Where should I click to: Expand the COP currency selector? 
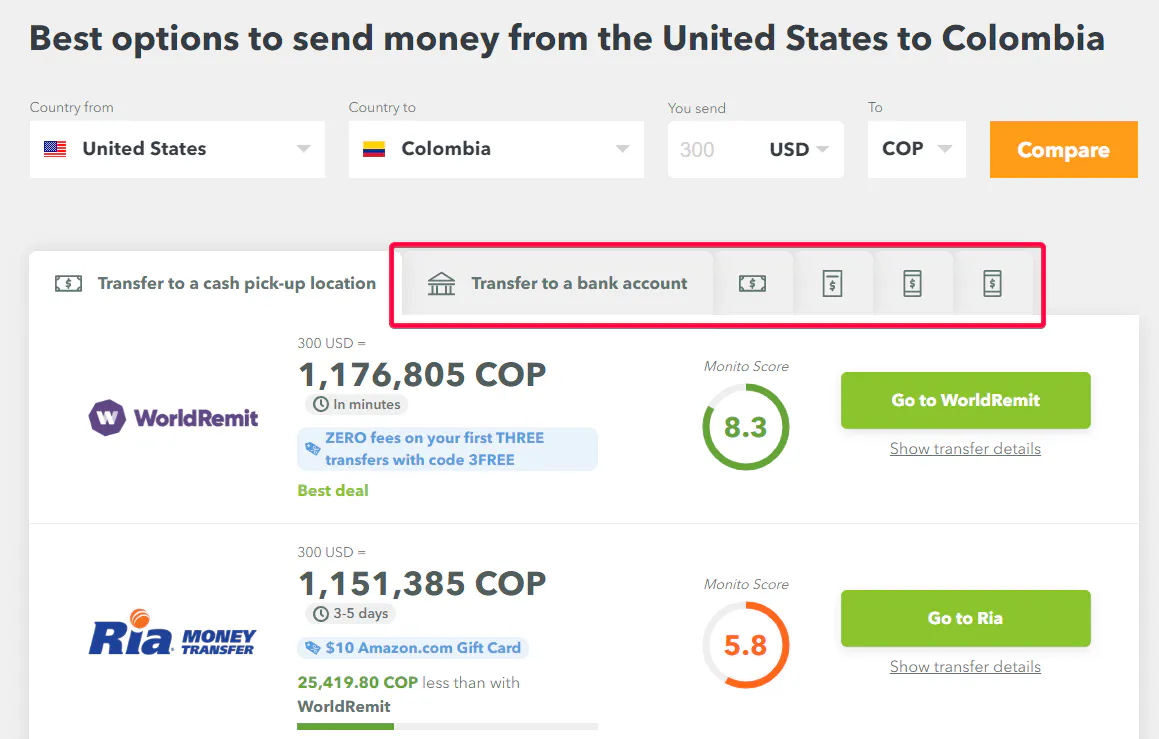[x=916, y=150]
